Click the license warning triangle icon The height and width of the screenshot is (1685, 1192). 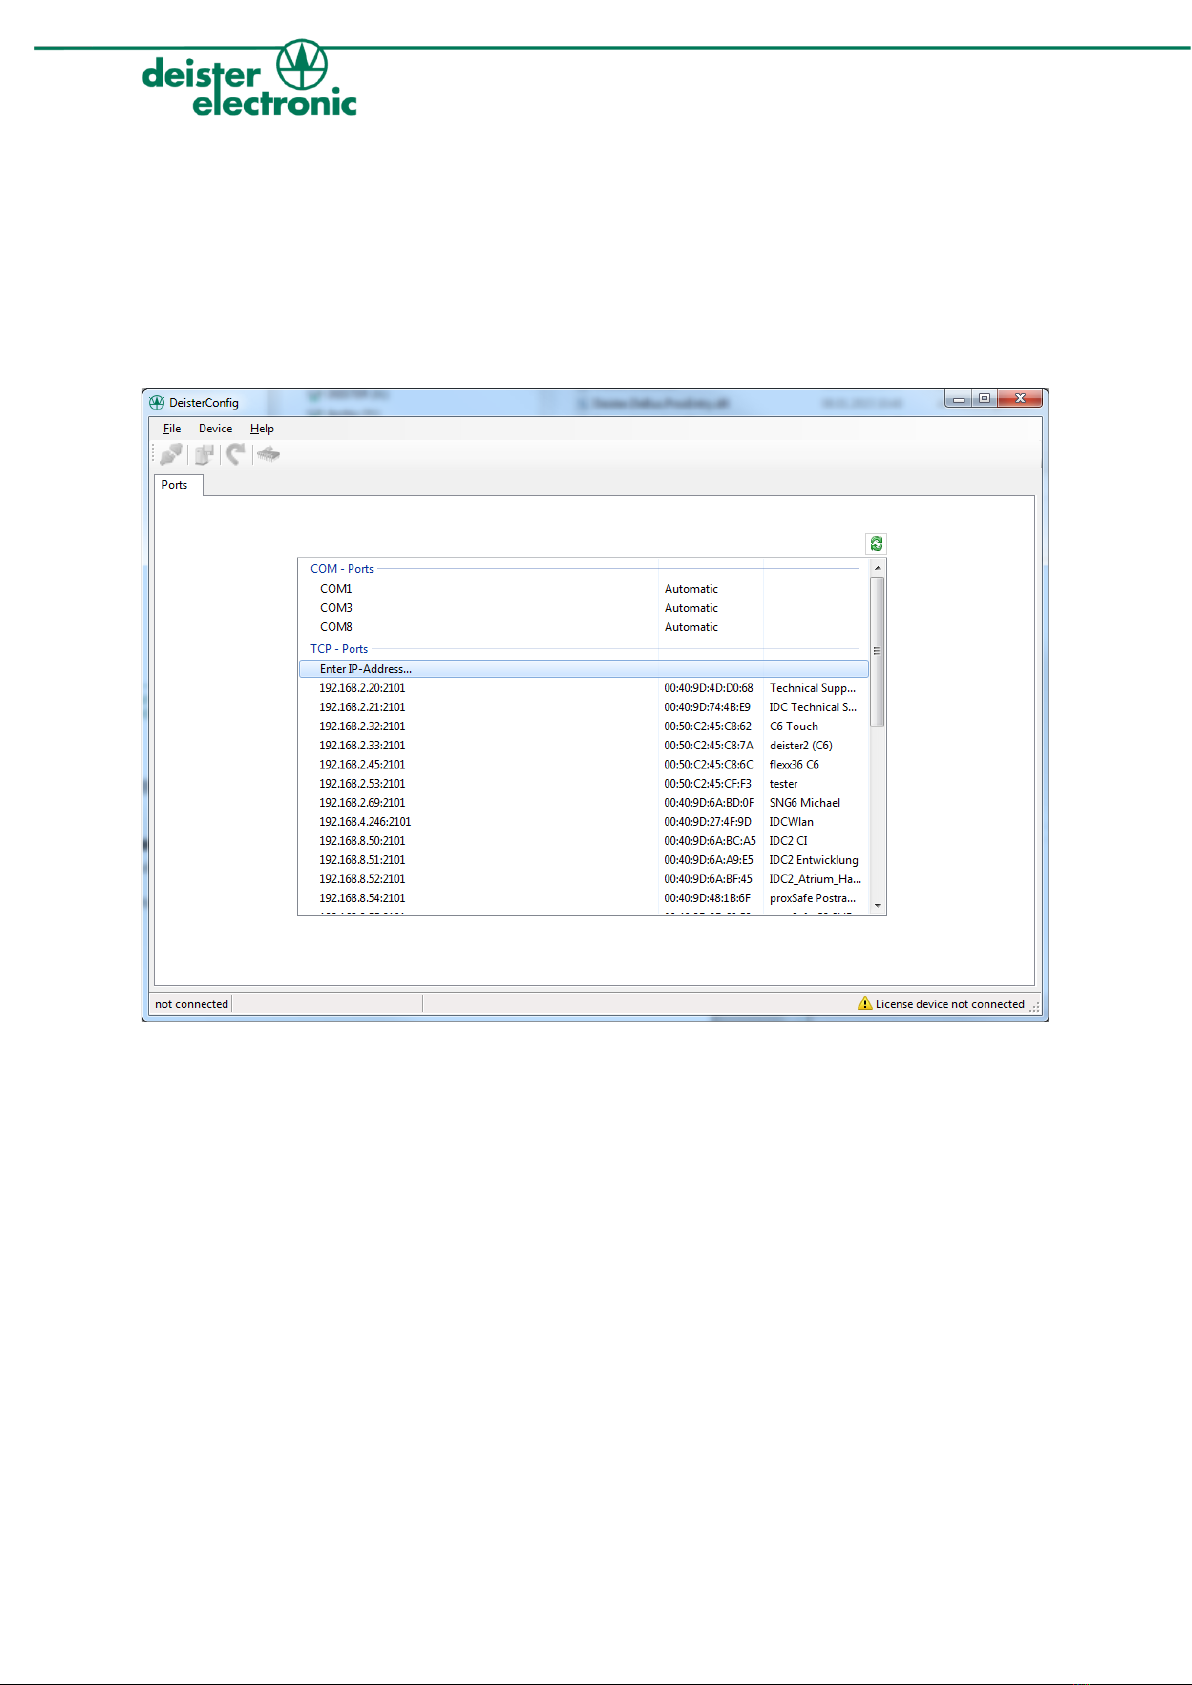(865, 1003)
